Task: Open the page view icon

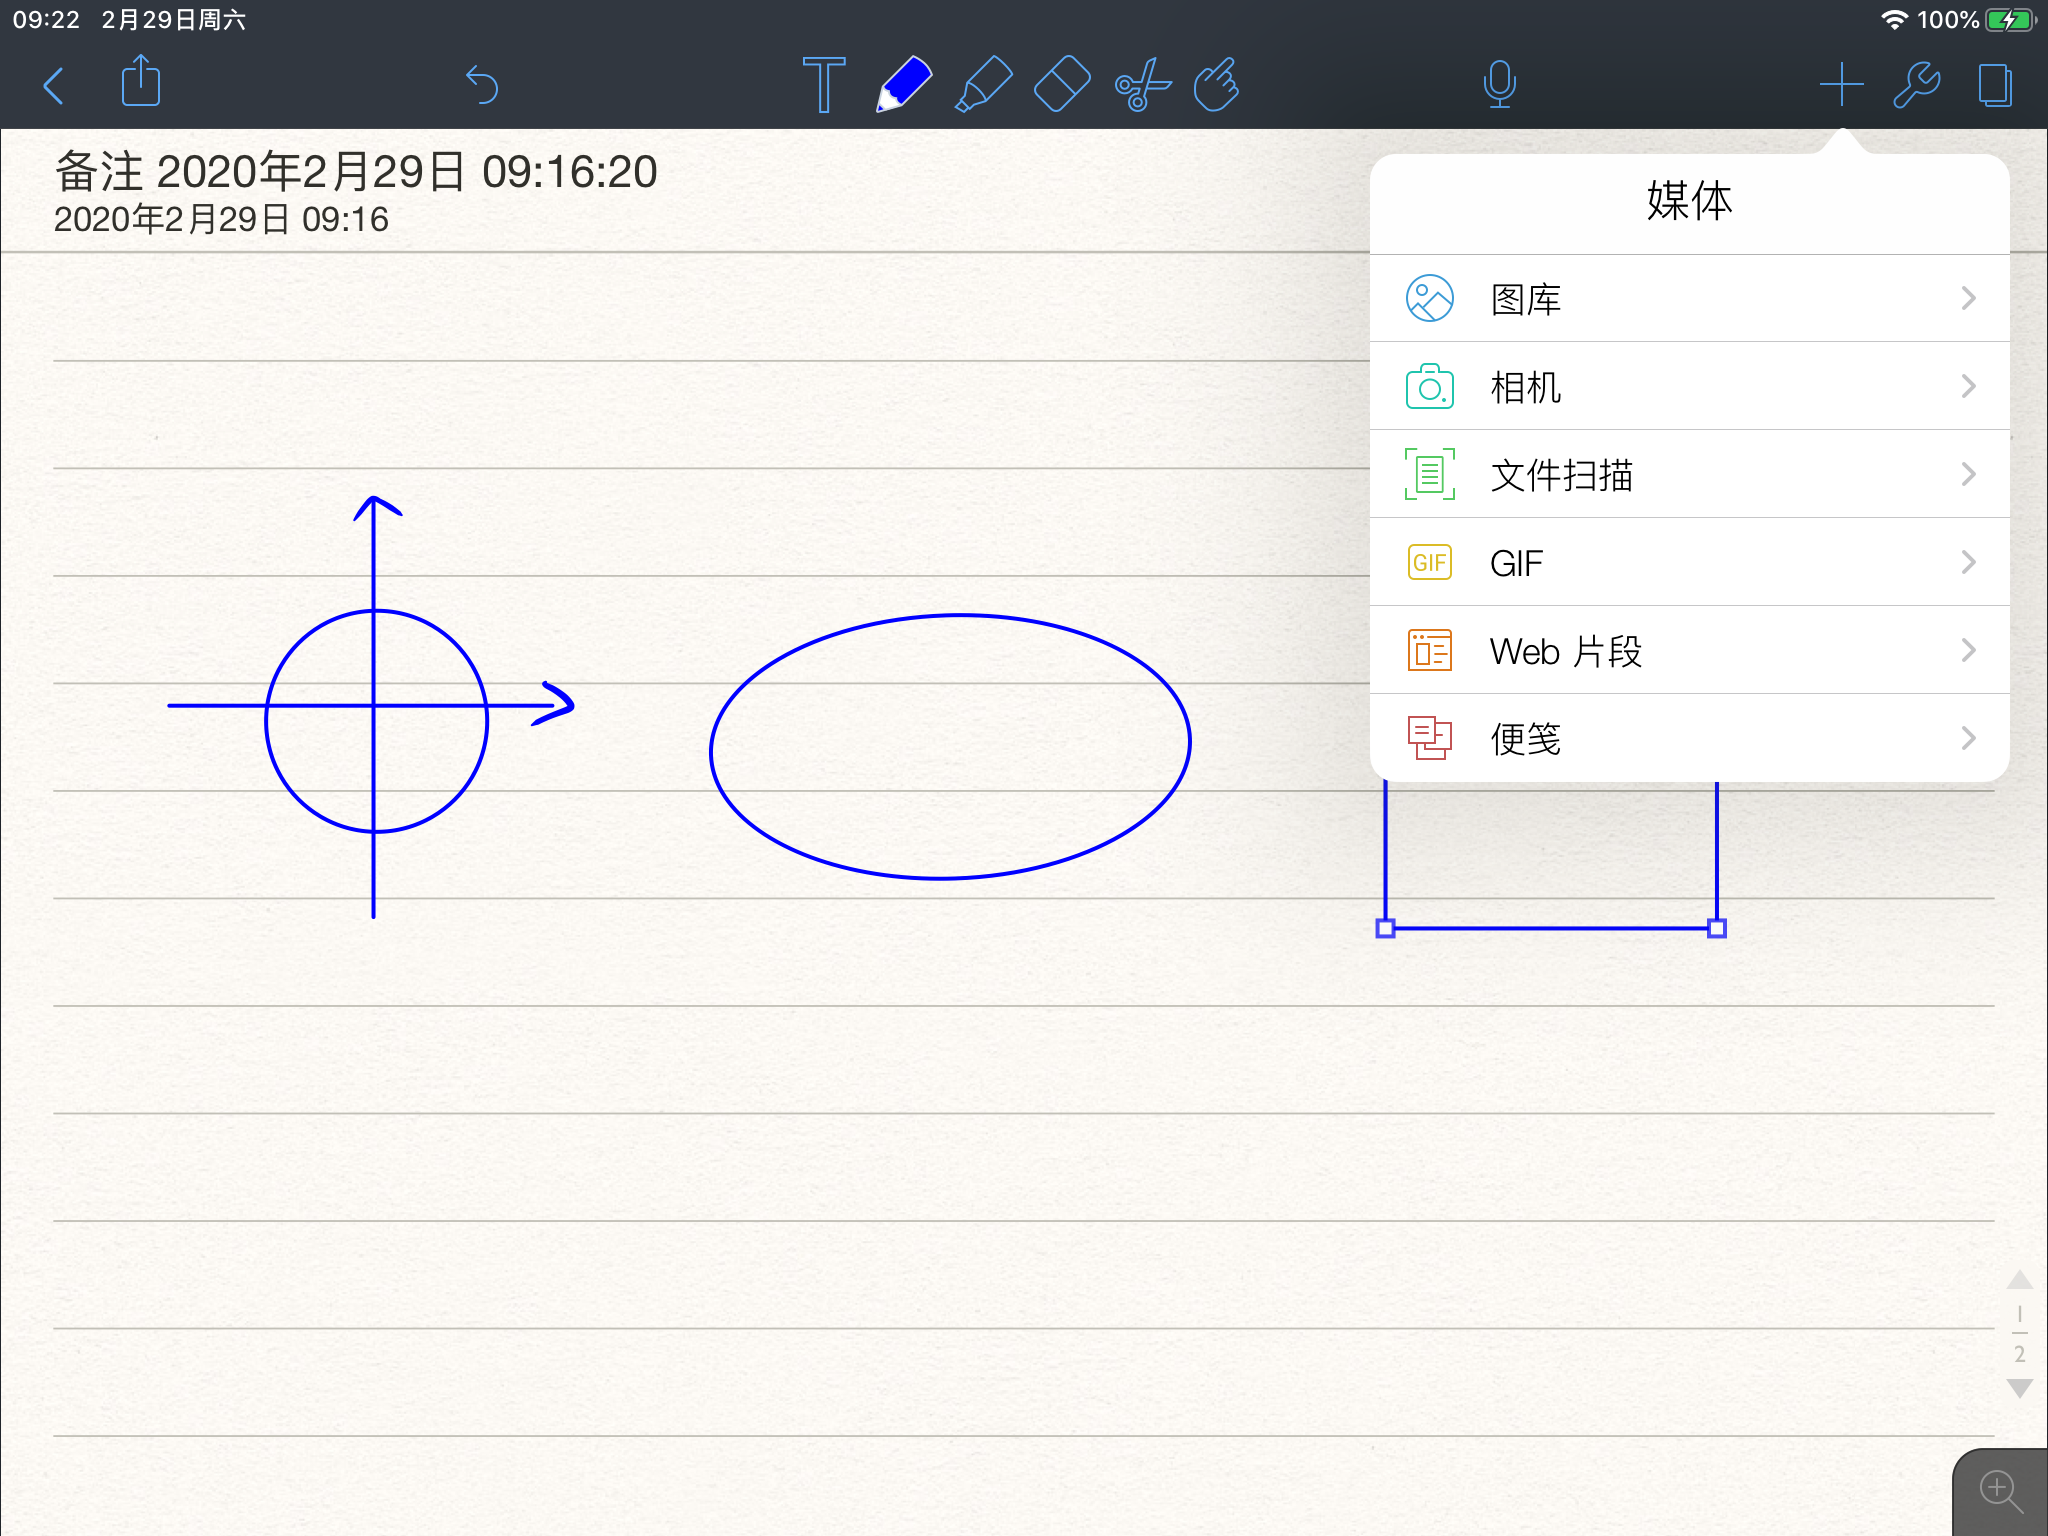Action: 1994,85
